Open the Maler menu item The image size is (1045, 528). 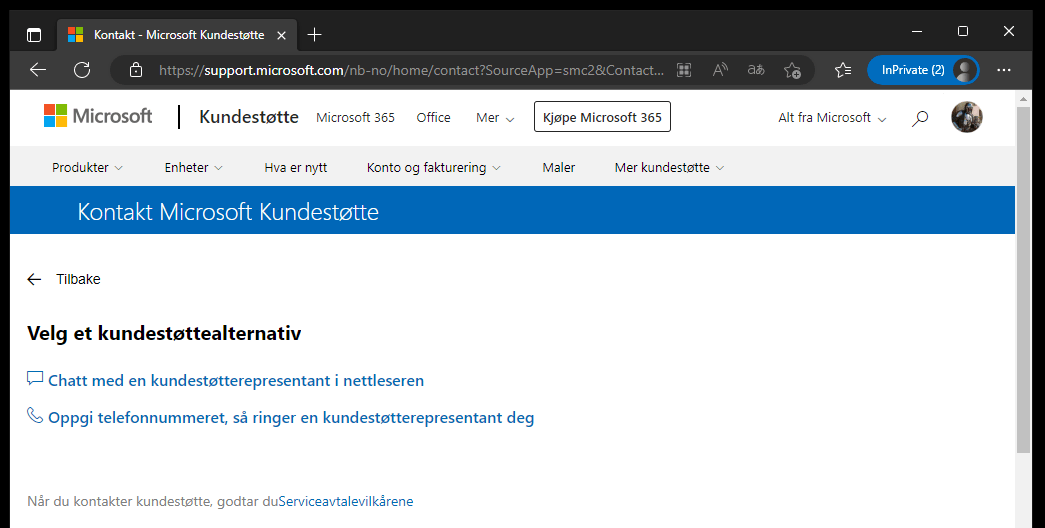pos(558,167)
